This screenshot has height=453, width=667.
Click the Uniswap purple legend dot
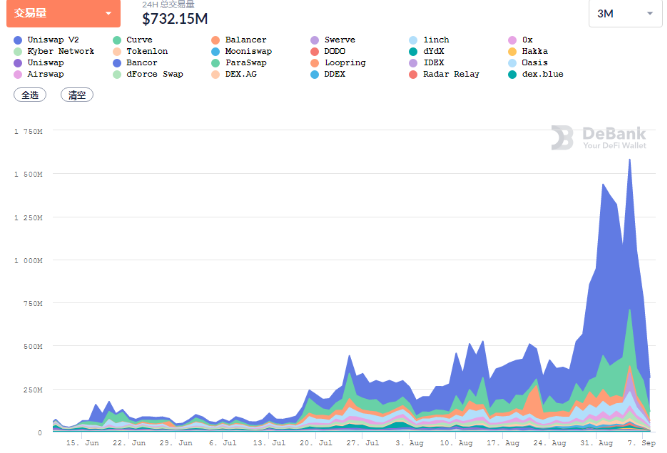pos(18,63)
